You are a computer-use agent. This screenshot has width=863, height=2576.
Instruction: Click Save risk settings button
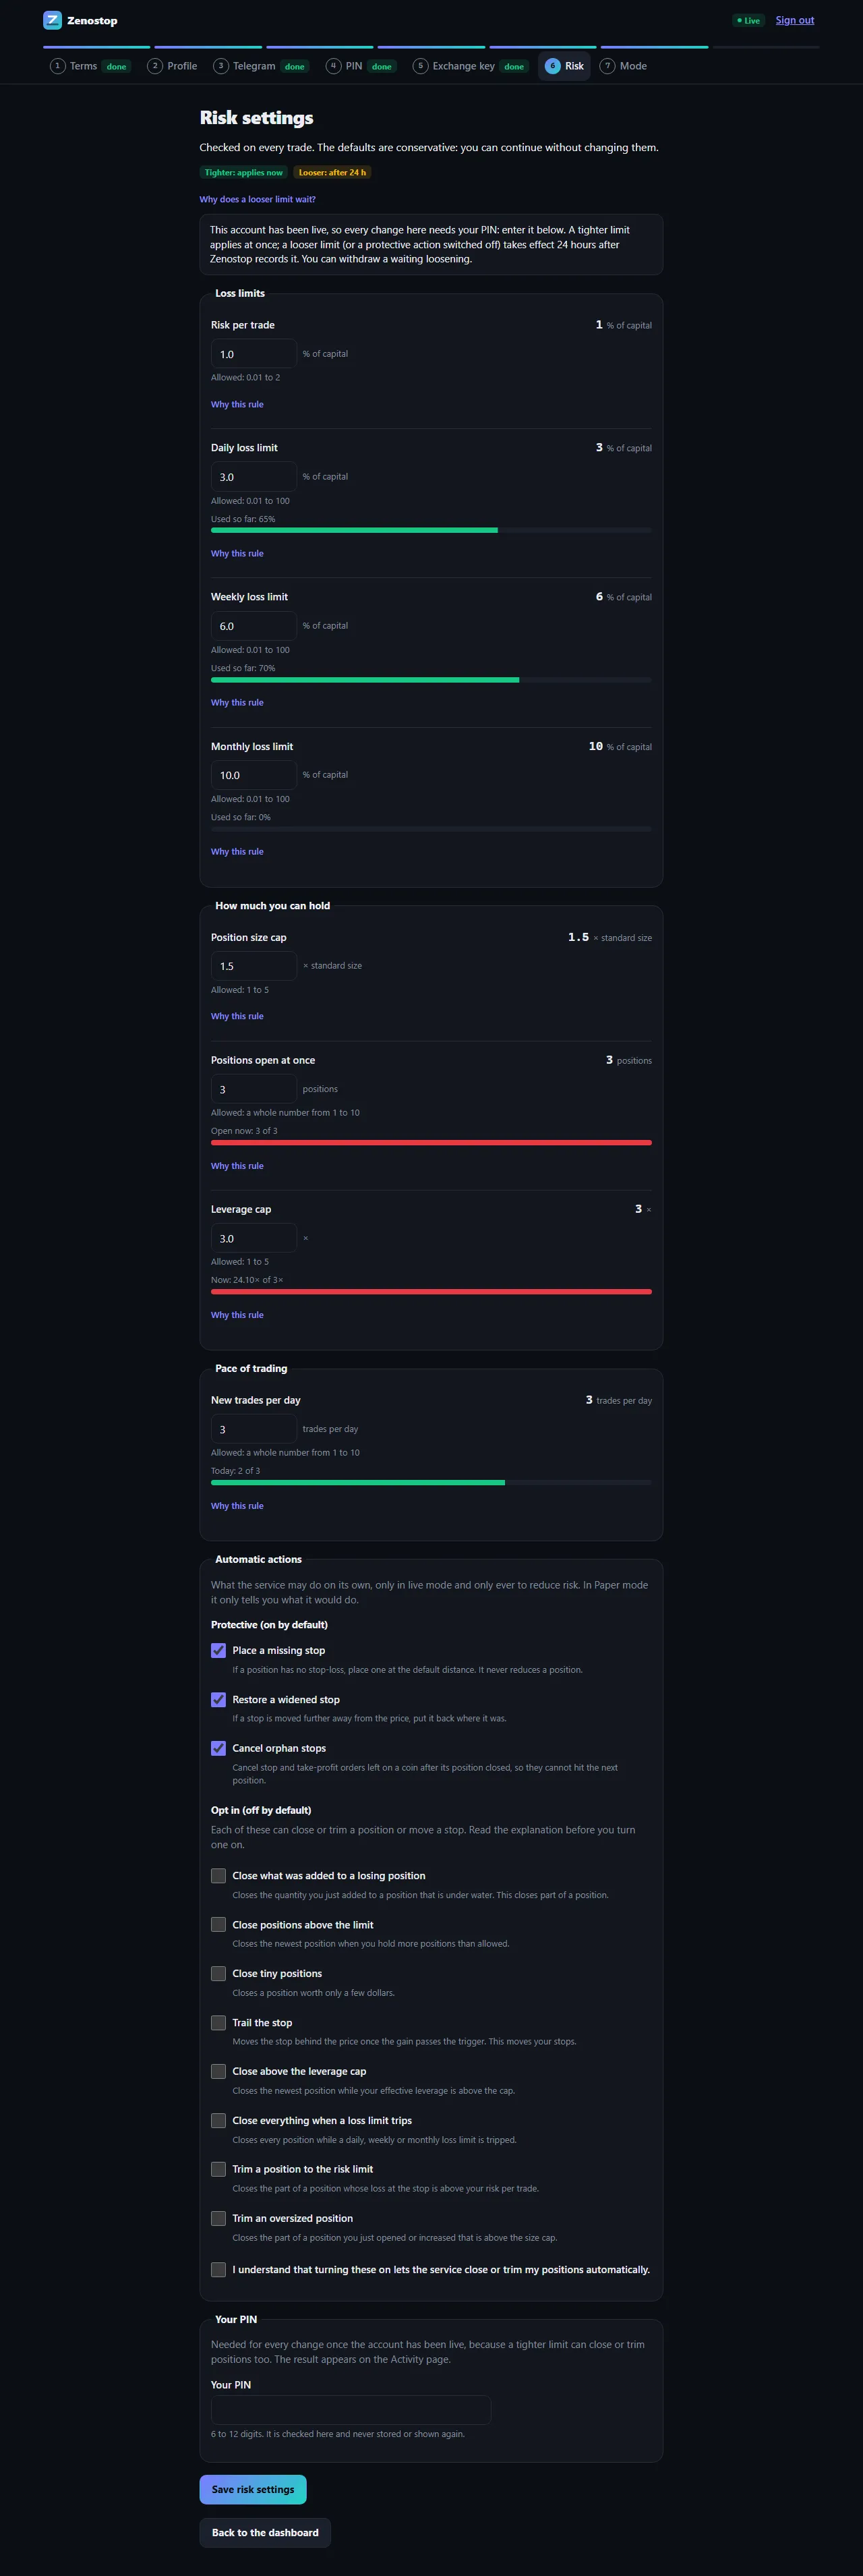click(253, 2489)
